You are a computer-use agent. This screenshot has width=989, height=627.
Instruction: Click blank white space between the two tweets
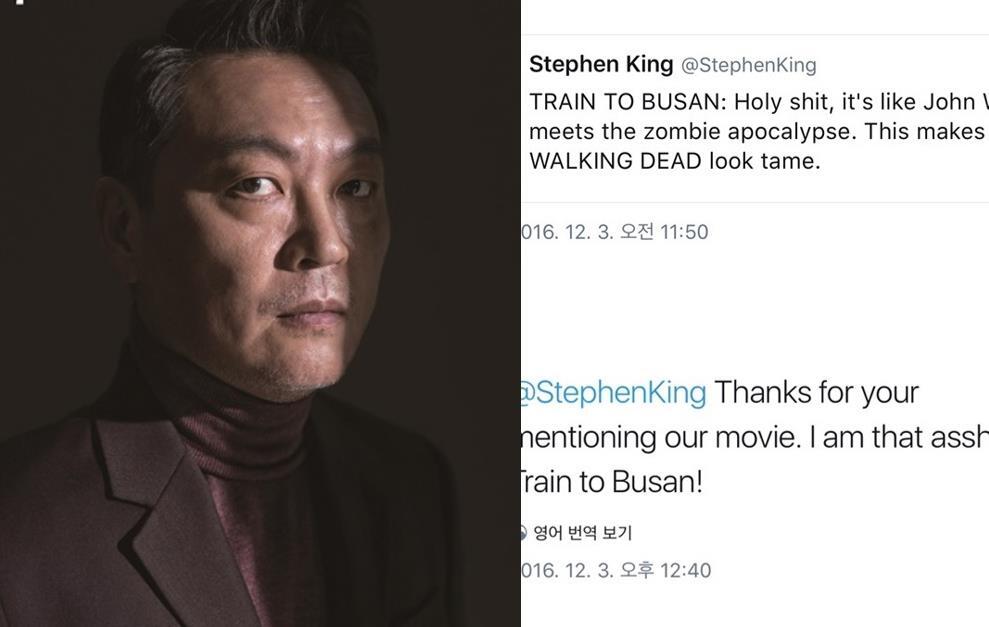[755, 303]
